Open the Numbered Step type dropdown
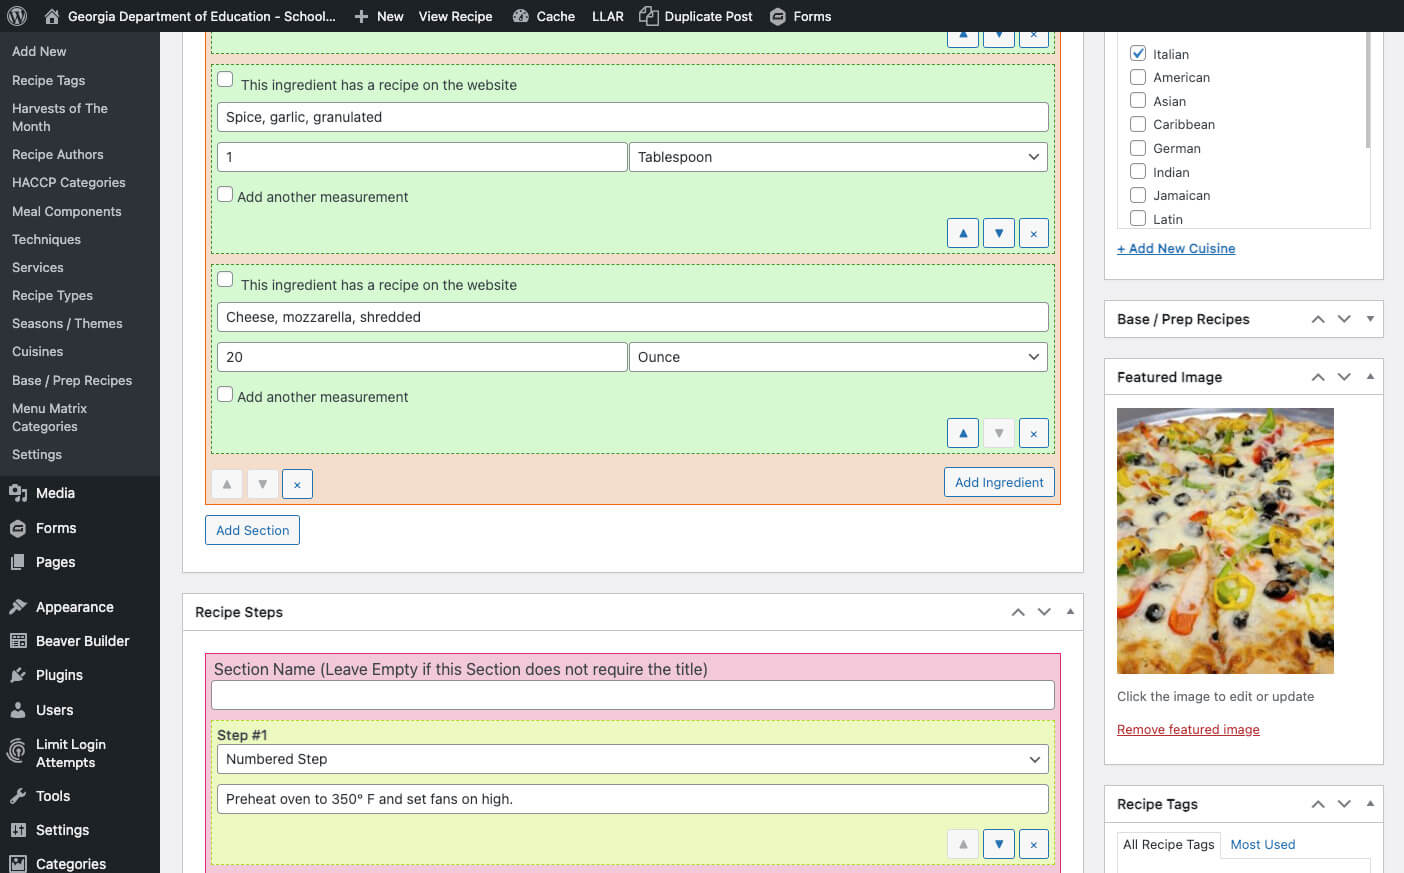Image resolution: width=1404 pixels, height=873 pixels. pos(632,759)
